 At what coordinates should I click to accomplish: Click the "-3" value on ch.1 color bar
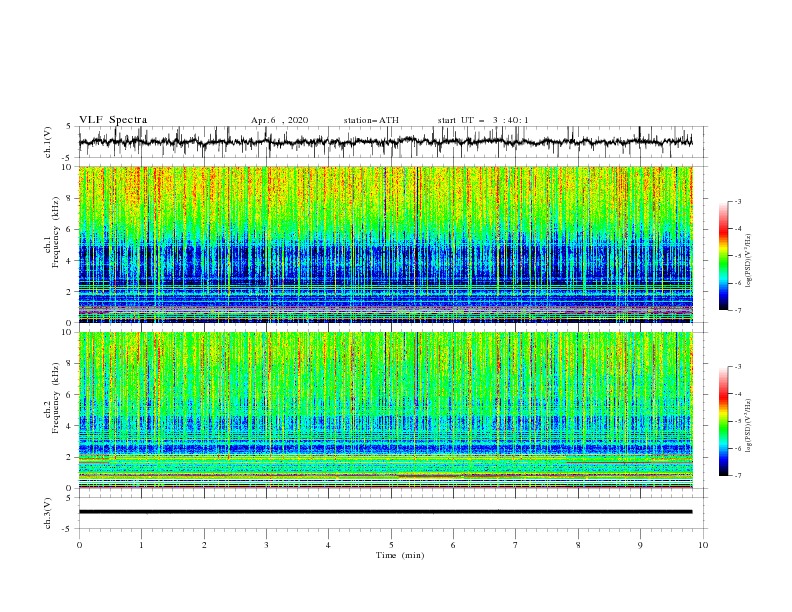click(737, 201)
